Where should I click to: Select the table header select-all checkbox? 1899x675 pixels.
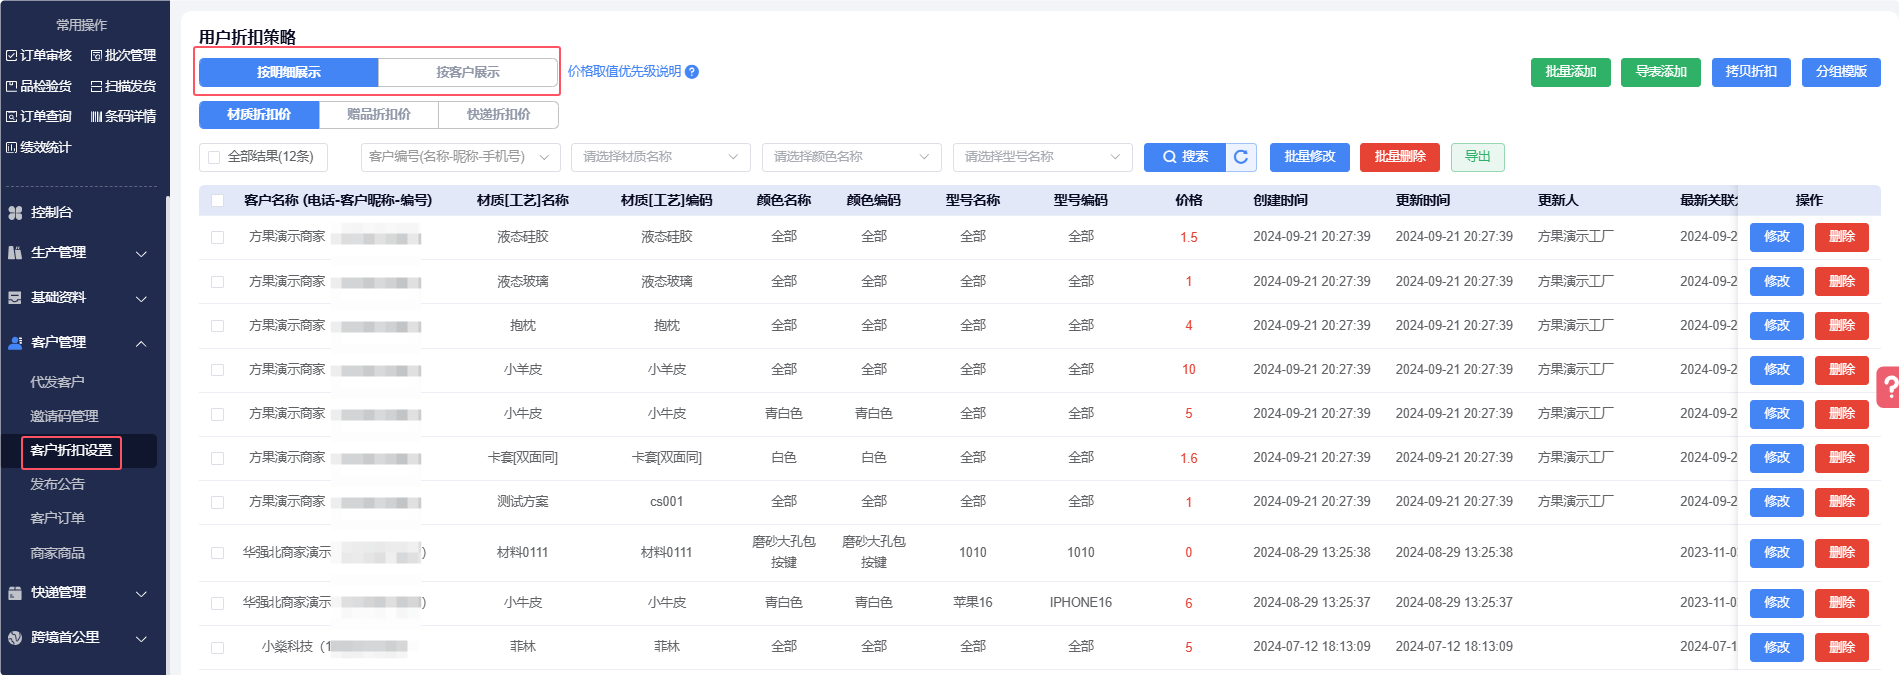click(x=217, y=201)
